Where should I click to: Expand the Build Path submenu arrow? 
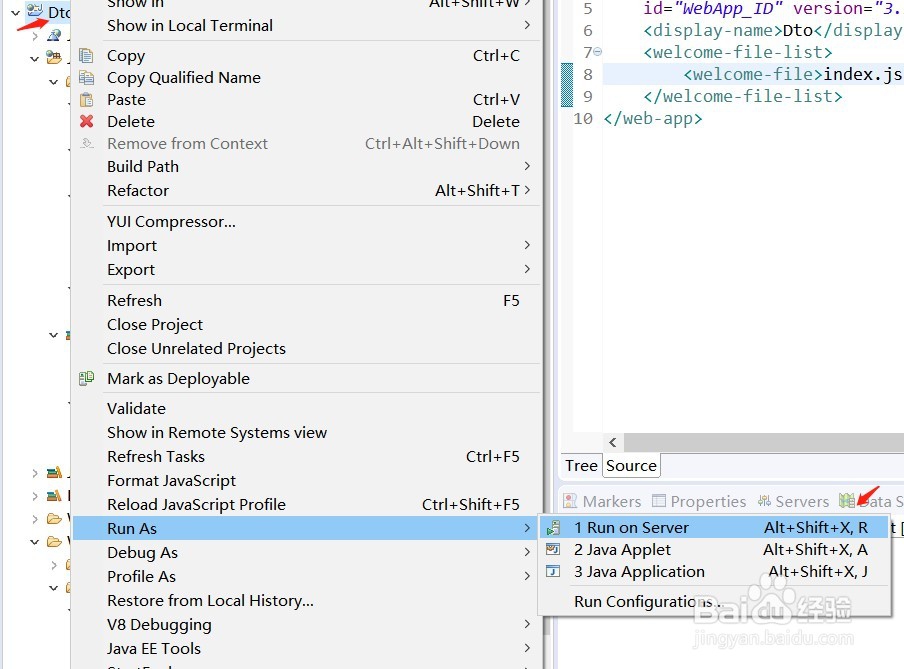click(527, 166)
